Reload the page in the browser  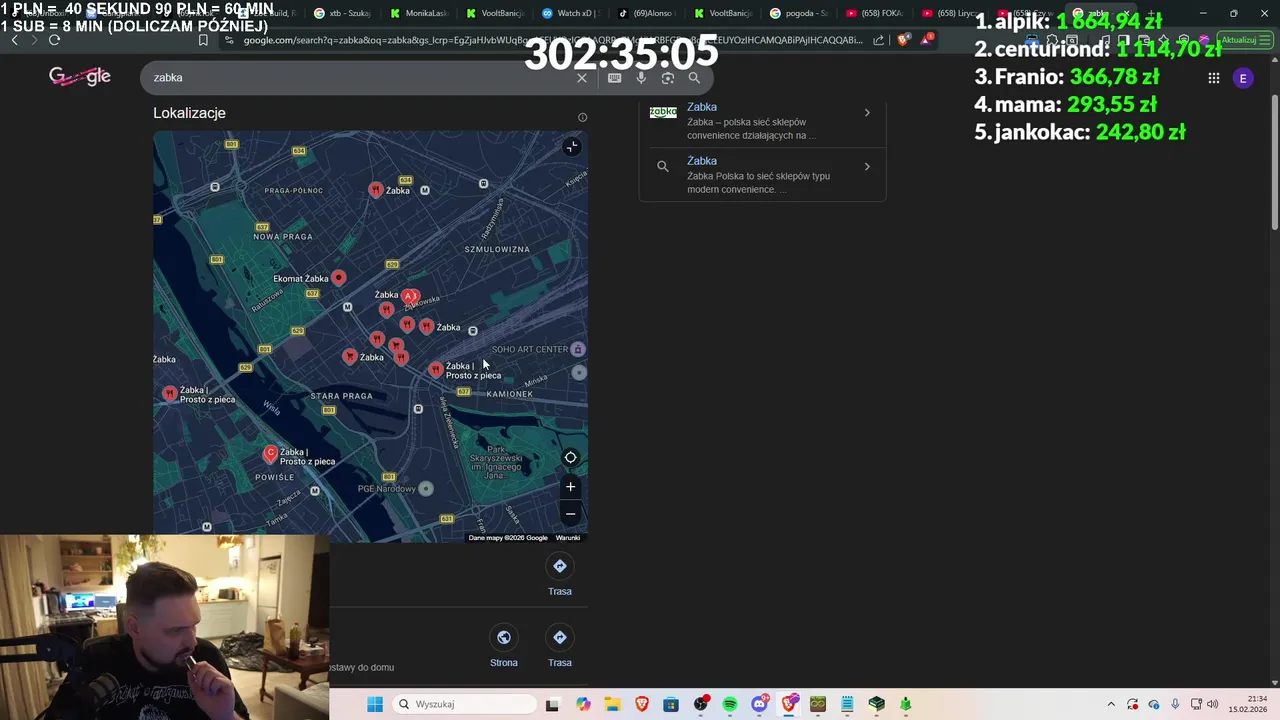[x=54, y=40]
